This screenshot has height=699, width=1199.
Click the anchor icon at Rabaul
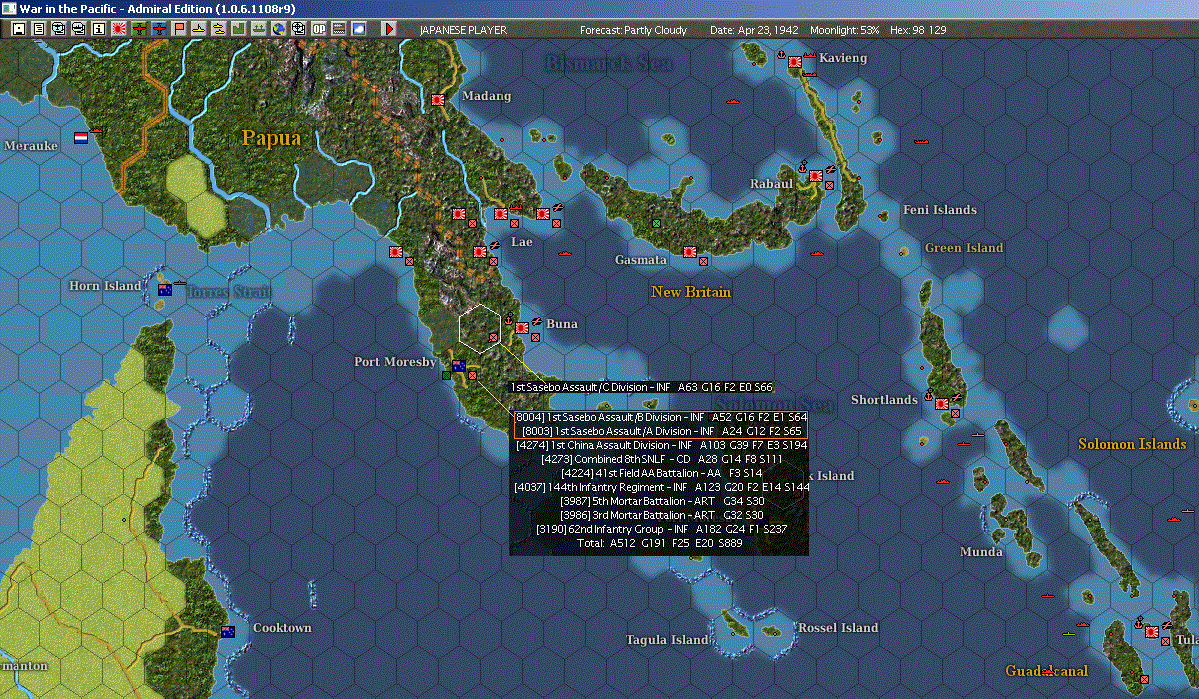(x=803, y=167)
